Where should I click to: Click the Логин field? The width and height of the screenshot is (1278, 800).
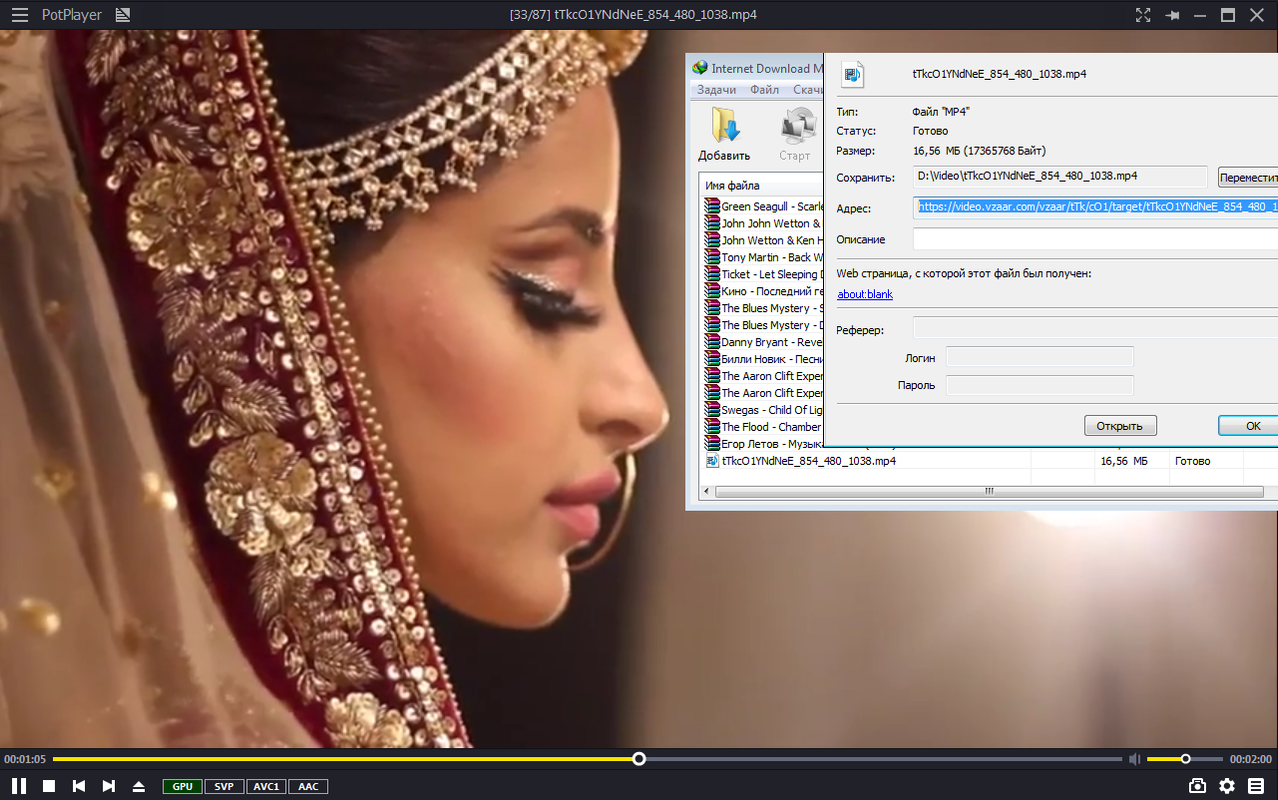pyautogui.click(x=1040, y=357)
